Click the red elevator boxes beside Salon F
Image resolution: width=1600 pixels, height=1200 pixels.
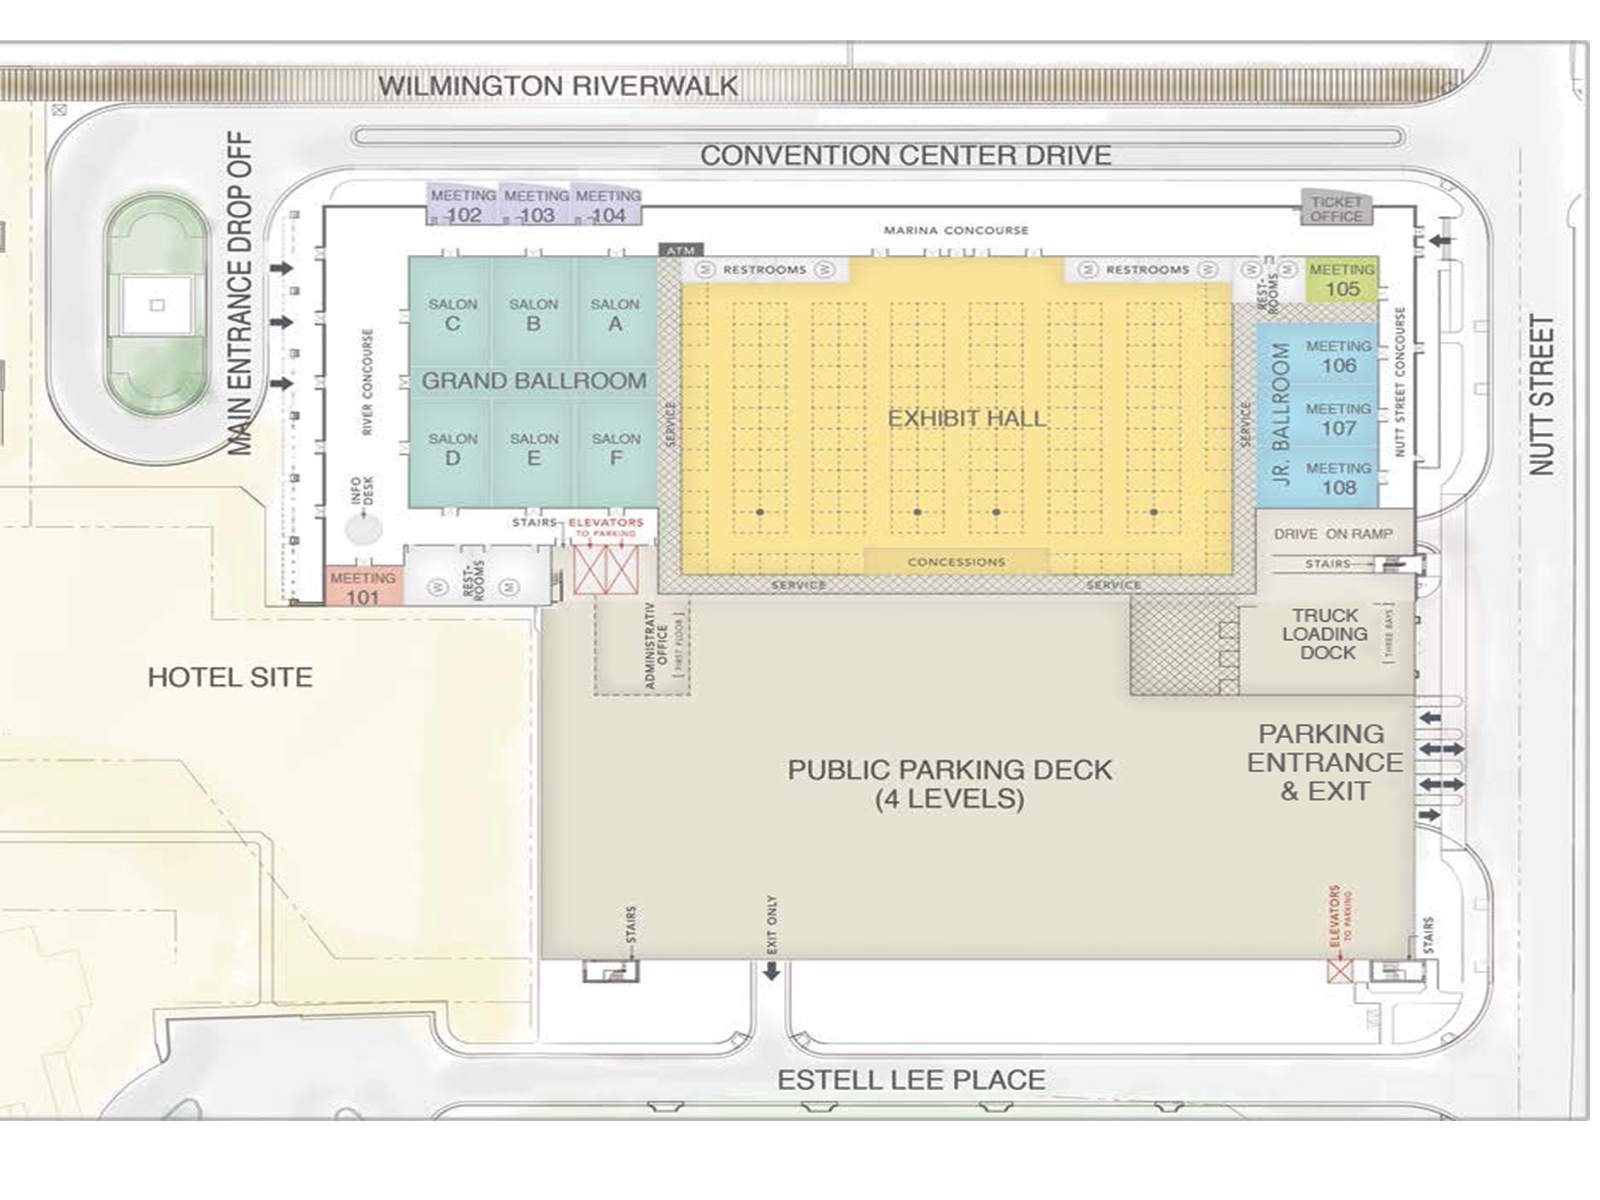coord(606,569)
